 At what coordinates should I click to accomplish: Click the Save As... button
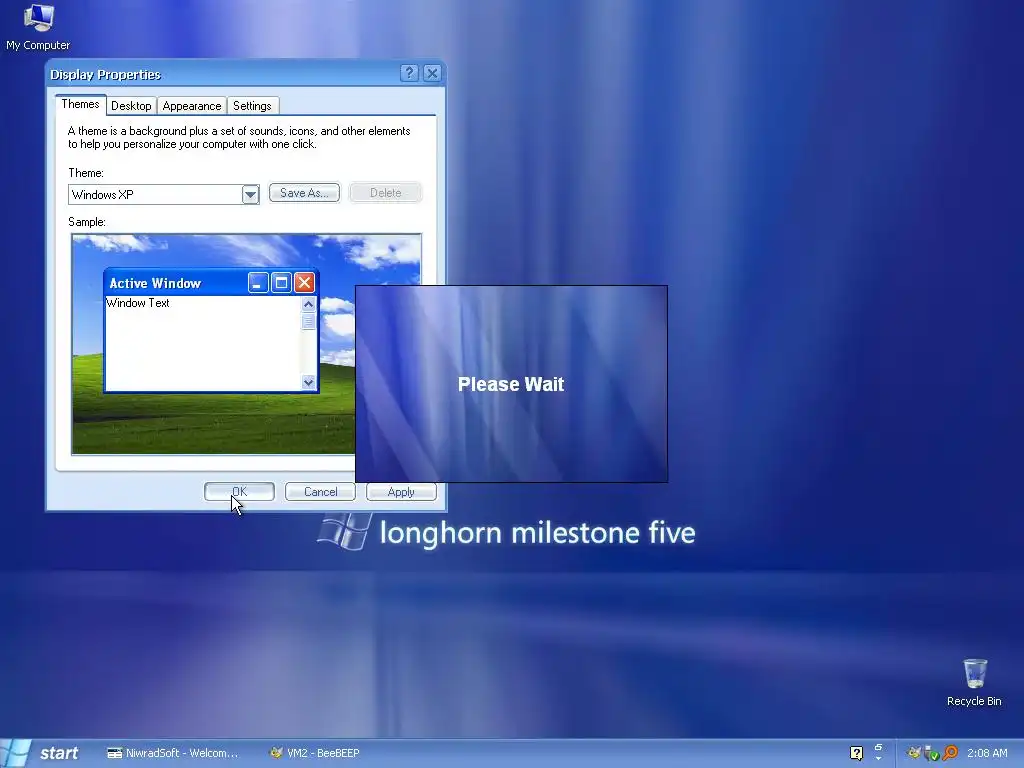click(x=304, y=193)
